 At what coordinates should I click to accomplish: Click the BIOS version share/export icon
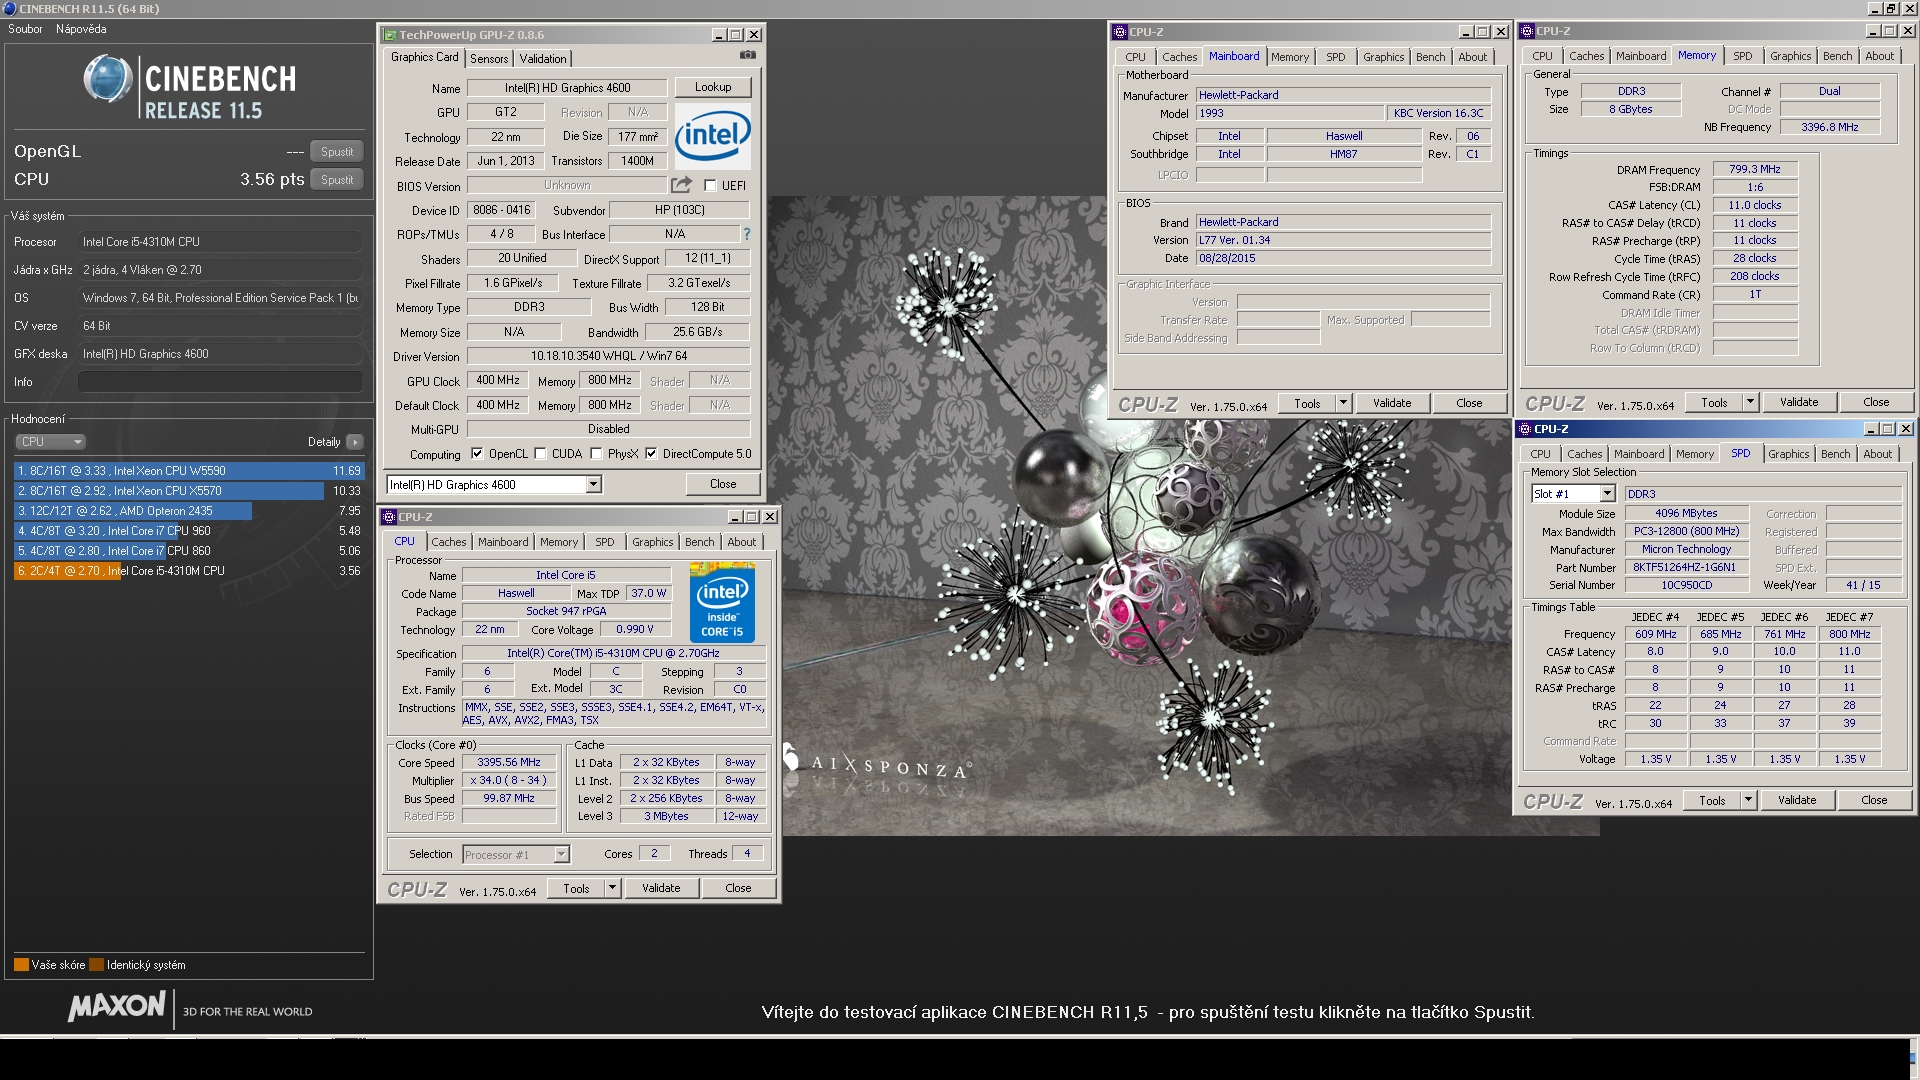pos(681,185)
